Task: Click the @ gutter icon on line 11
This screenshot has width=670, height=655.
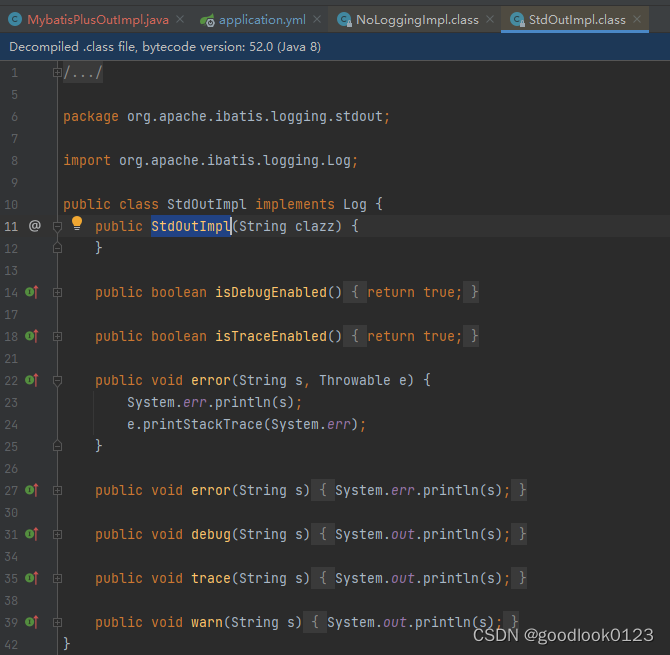Action: tap(35, 226)
